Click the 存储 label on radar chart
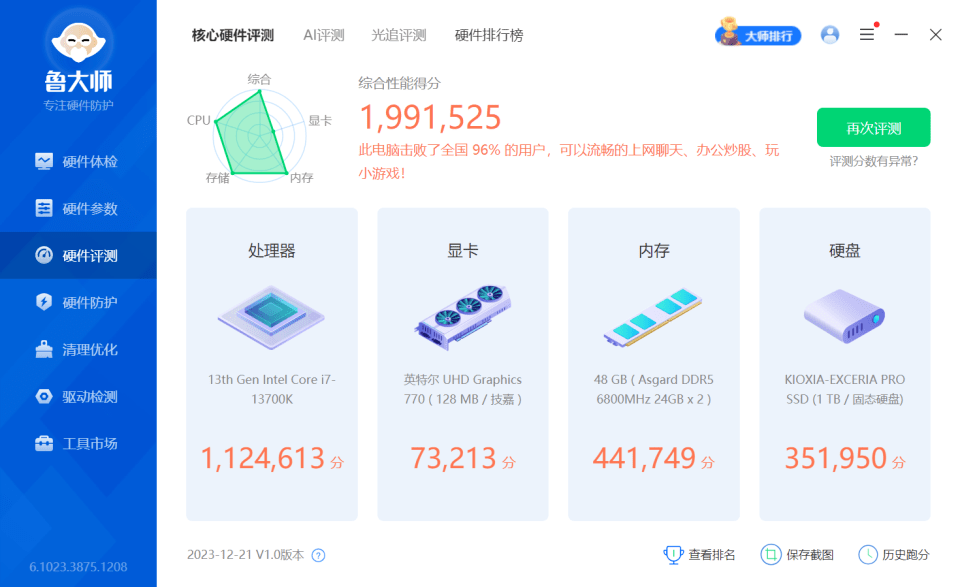The width and height of the screenshot is (960, 587). point(217,178)
